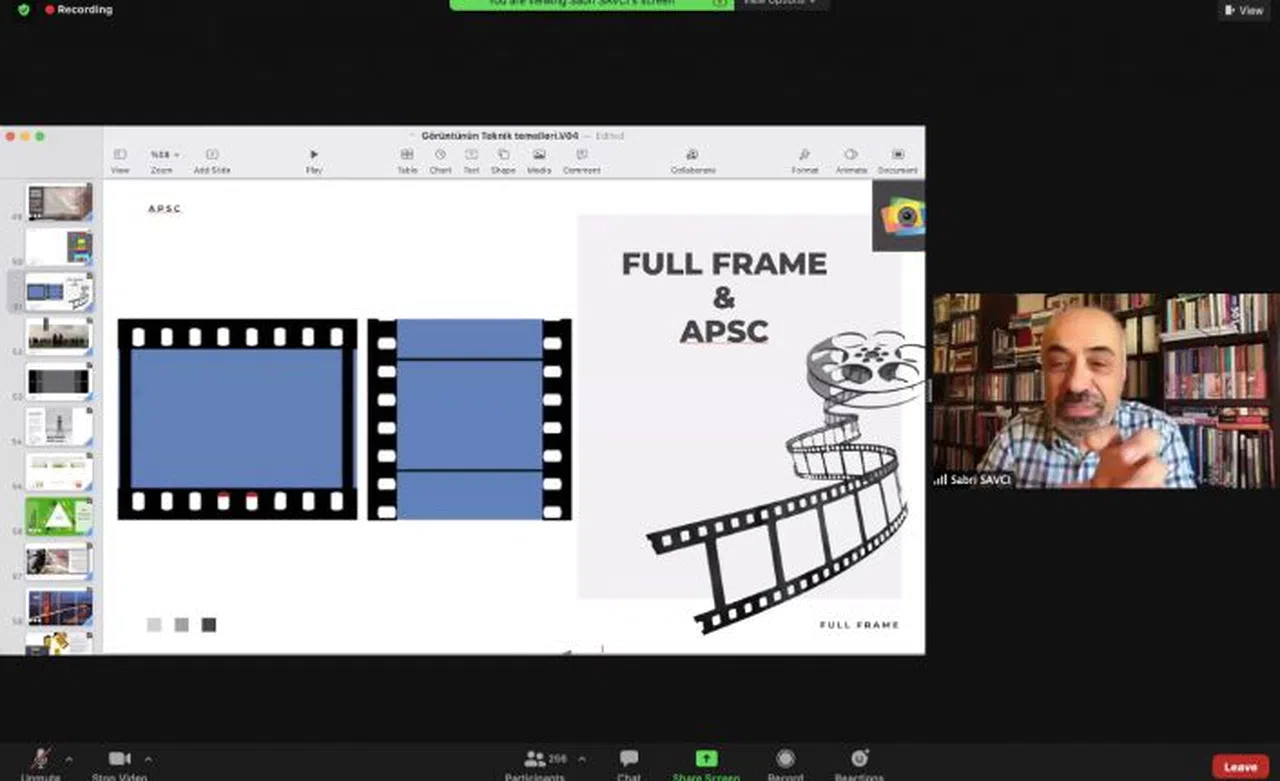Open the Animate inspector panel
Image resolution: width=1280 pixels, height=781 pixels.
coord(851,156)
